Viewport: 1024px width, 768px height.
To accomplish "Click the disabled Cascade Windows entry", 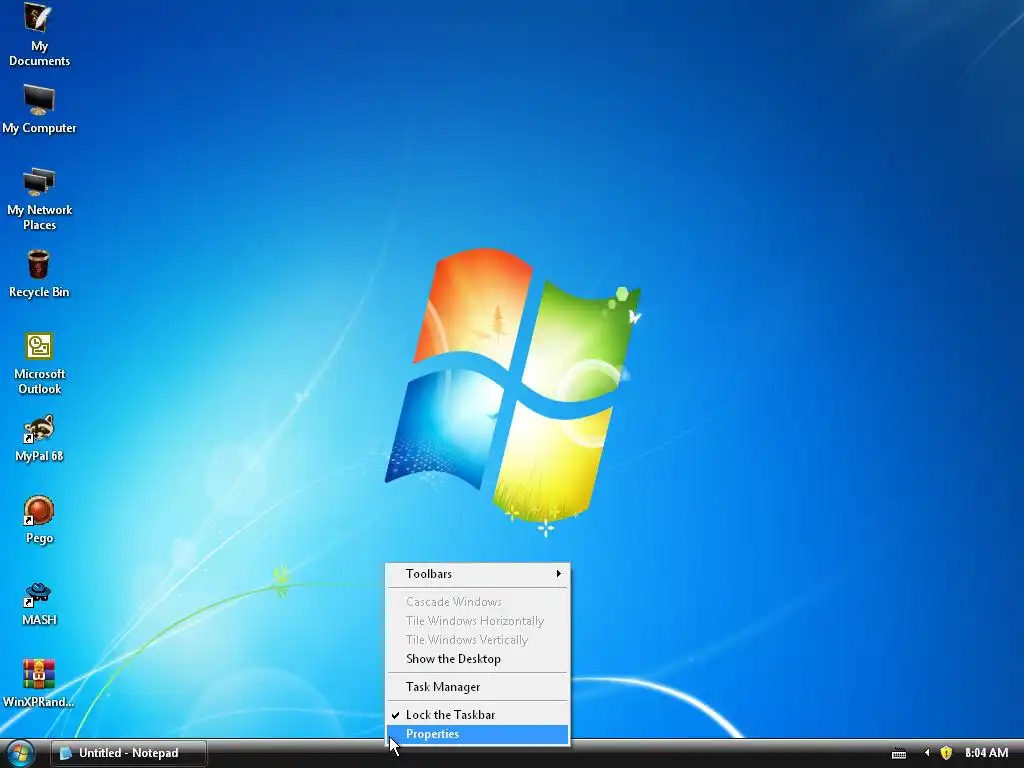I will point(477,601).
